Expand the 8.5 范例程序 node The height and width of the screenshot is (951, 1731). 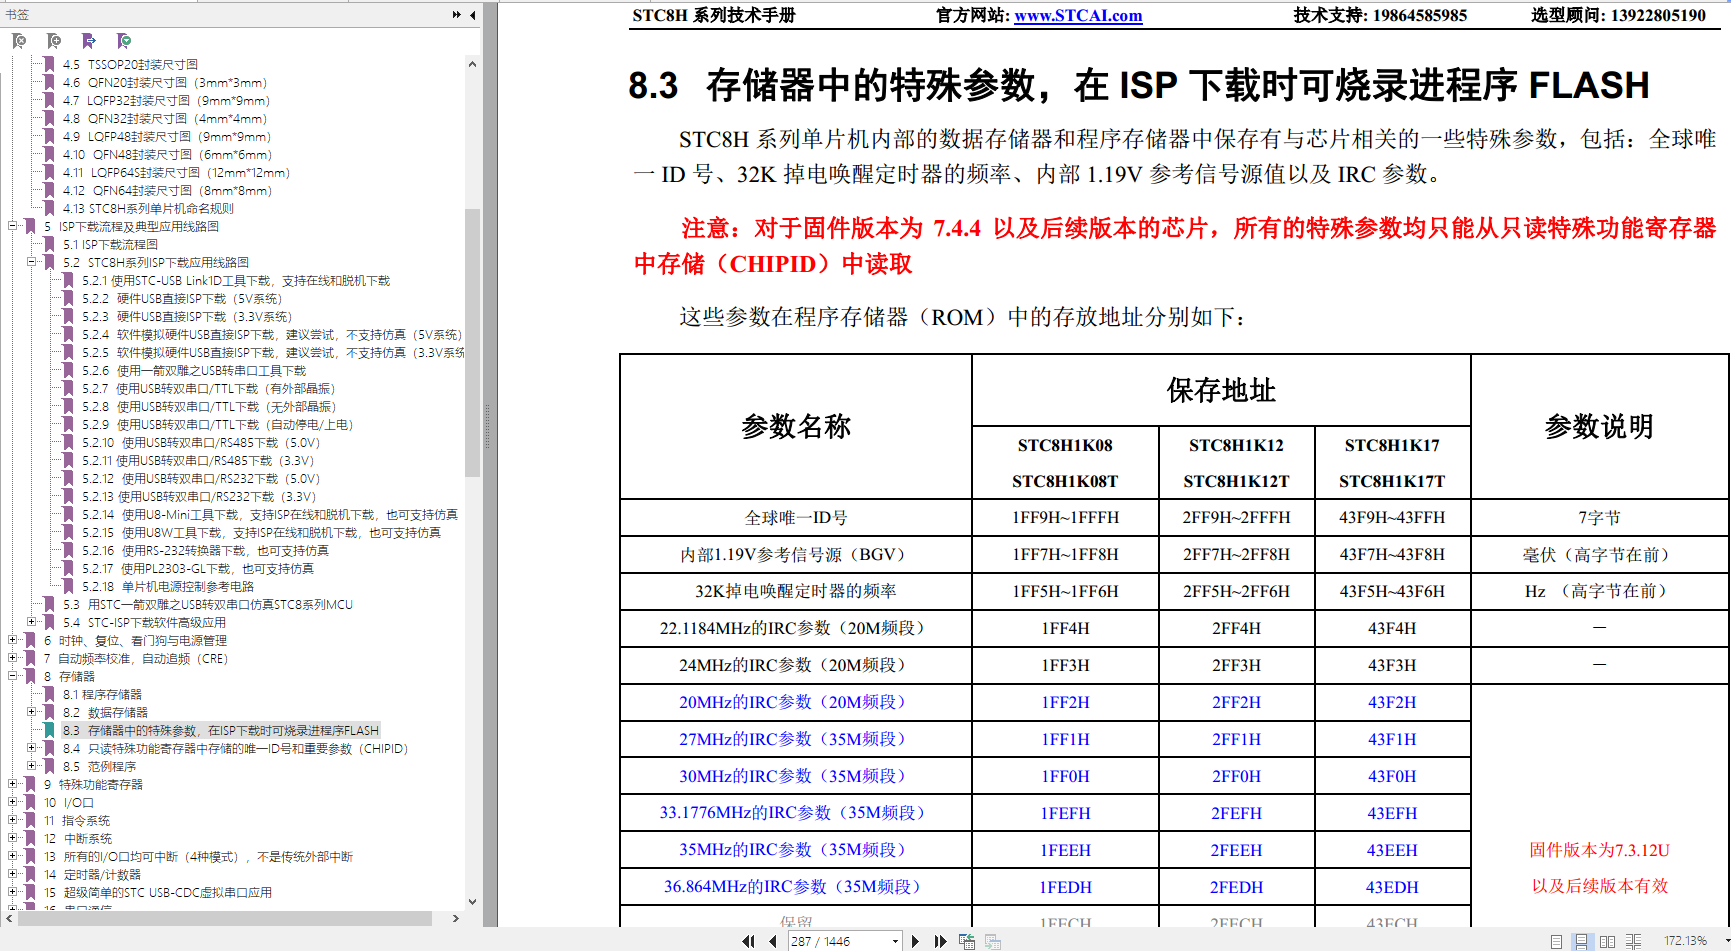(x=32, y=766)
